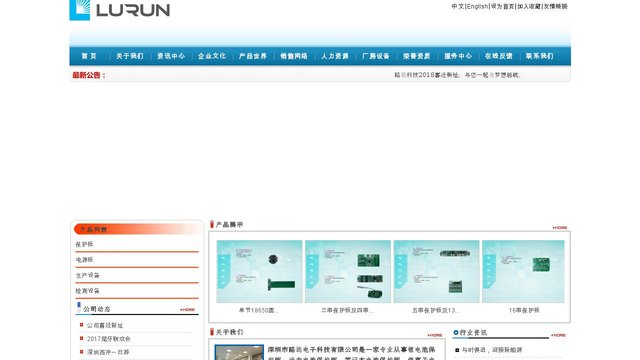Open 深圳西冲一日游 news item
The height and width of the screenshot is (360, 640).
click(x=108, y=352)
